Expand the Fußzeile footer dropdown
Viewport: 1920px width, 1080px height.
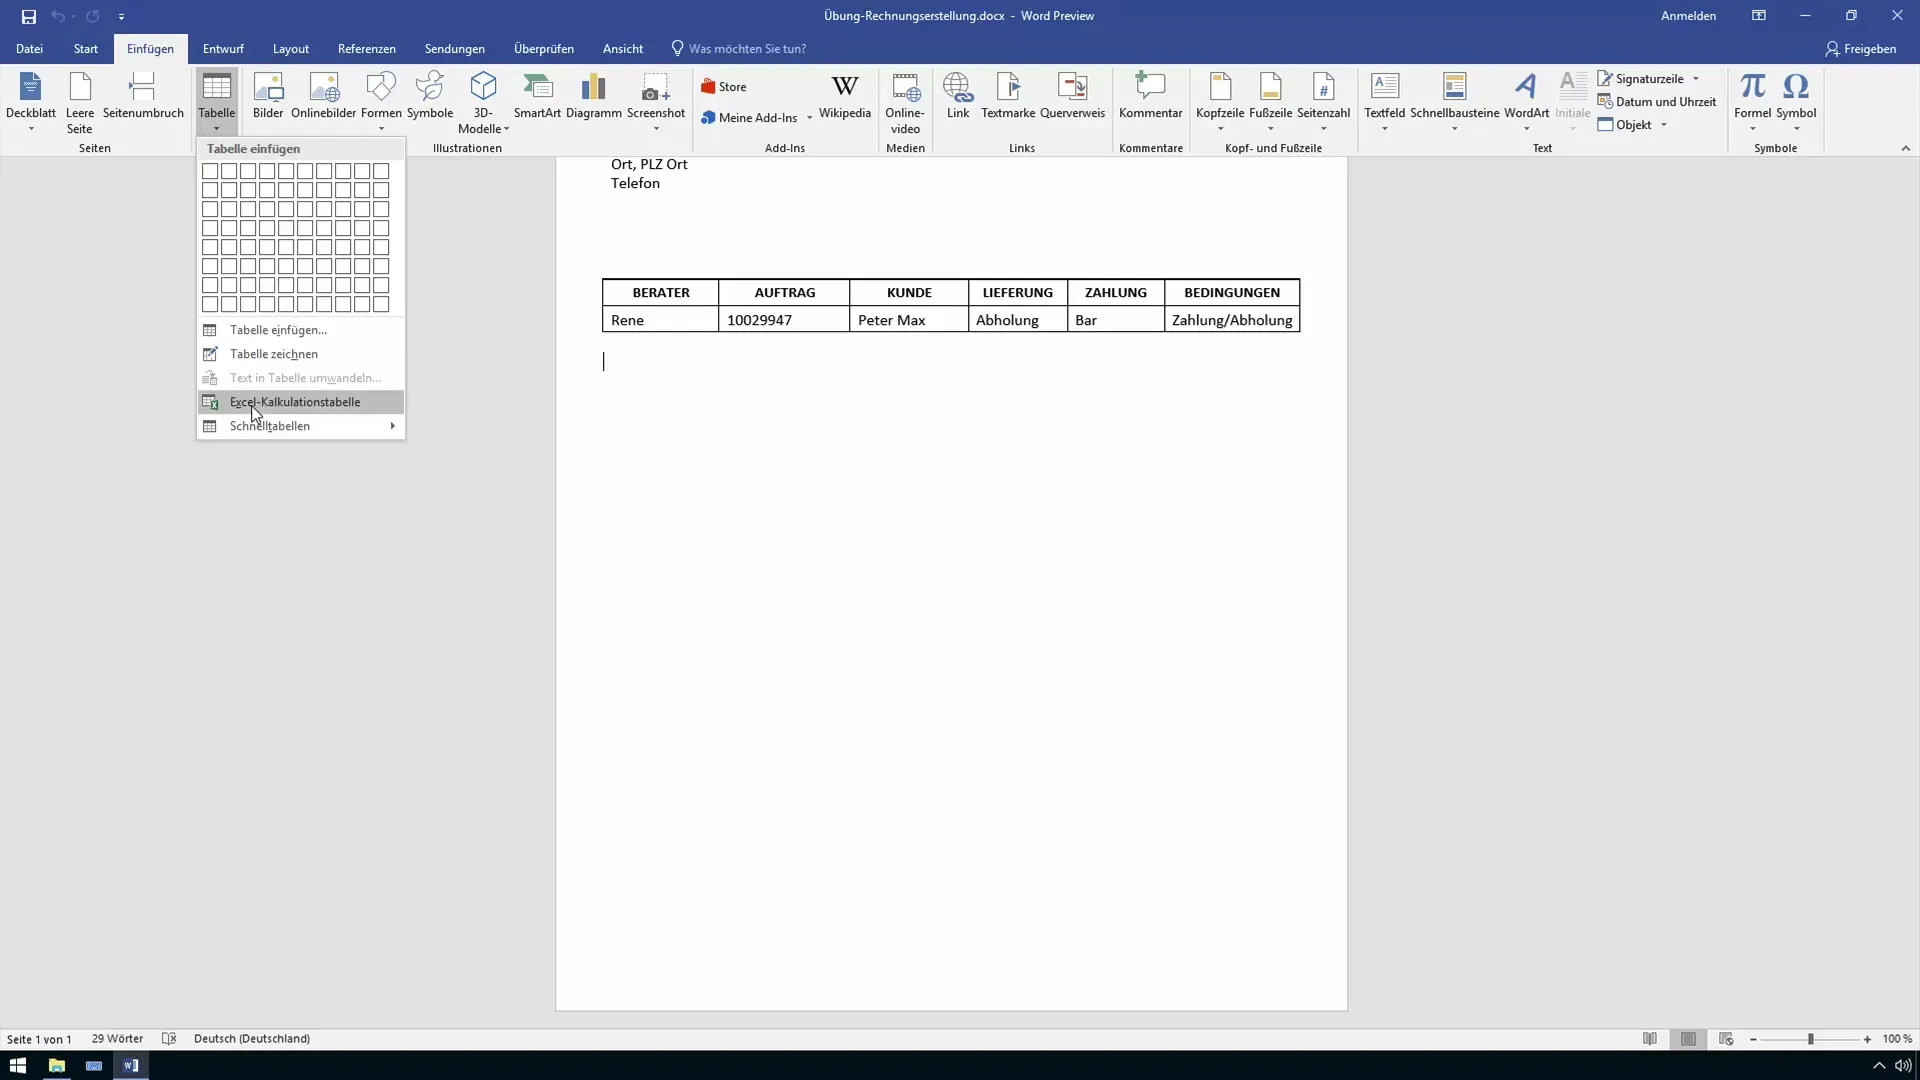coord(1270,129)
